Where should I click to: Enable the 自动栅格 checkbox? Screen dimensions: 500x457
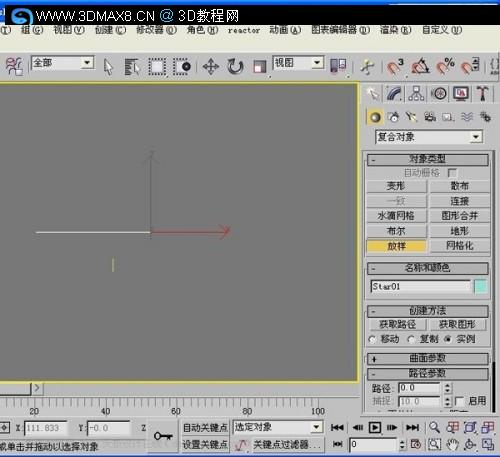tap(452, 173)
